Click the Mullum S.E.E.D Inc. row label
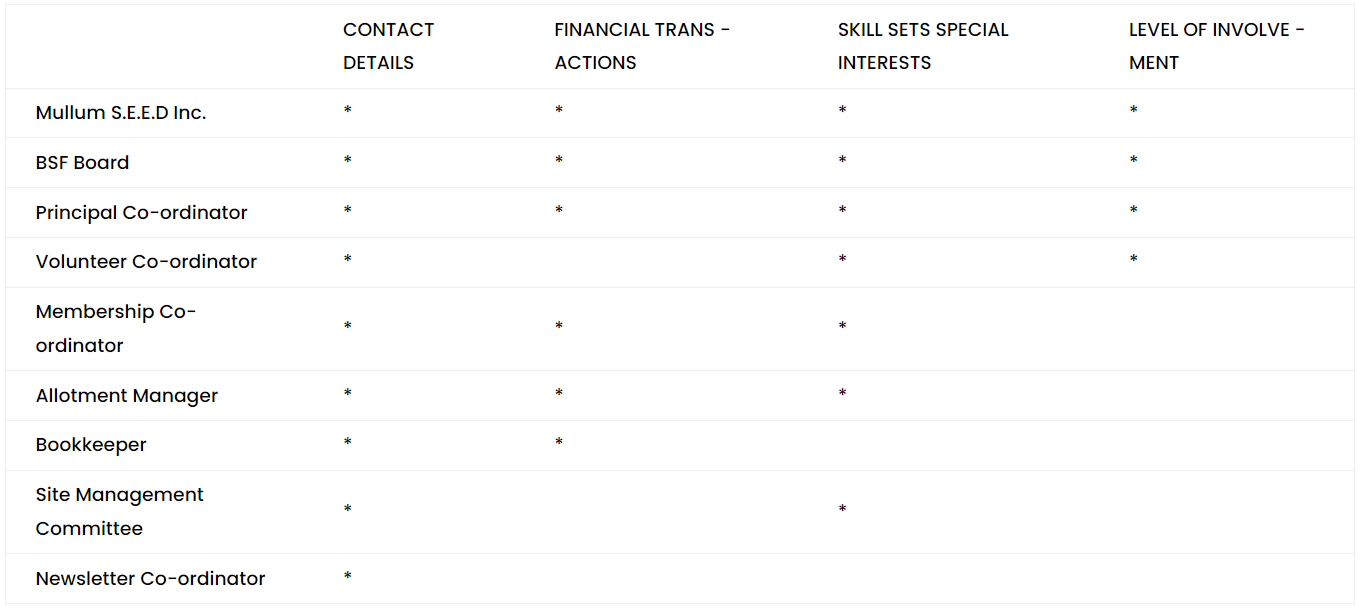Viewport: 1361px width, 609px height. (121, 113)
